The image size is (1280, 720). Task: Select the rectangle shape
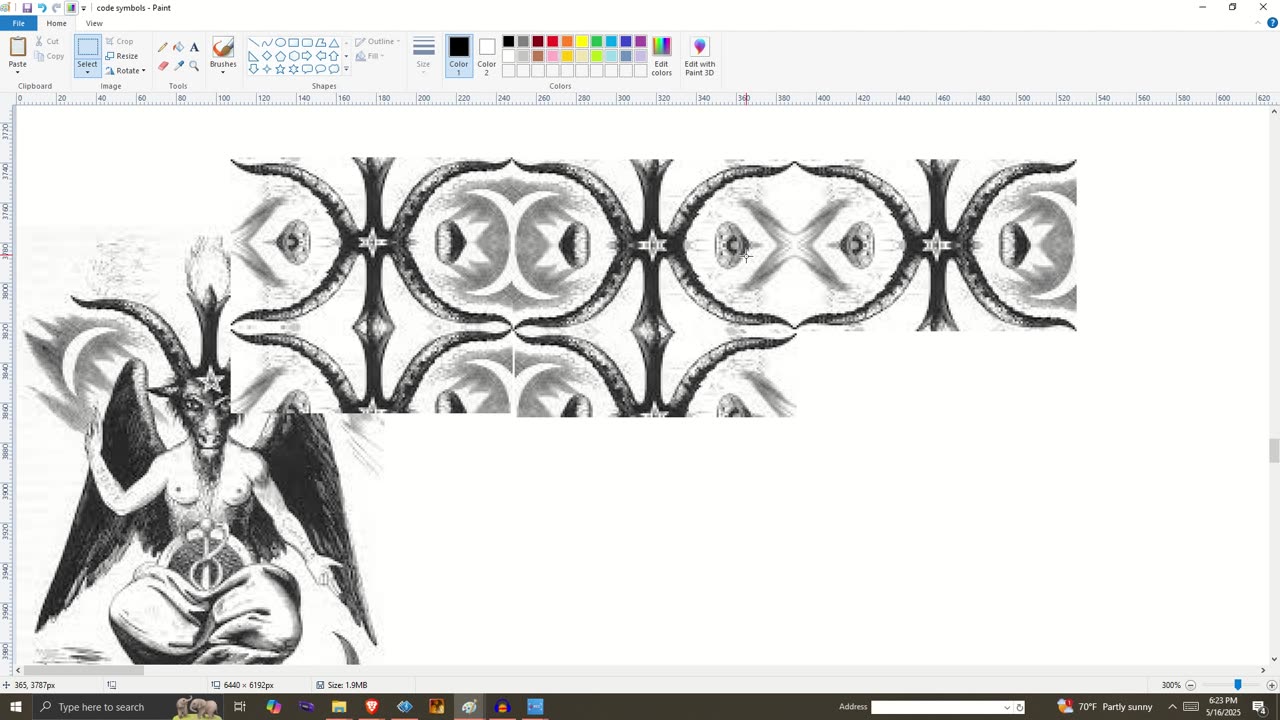pos(294,43)
